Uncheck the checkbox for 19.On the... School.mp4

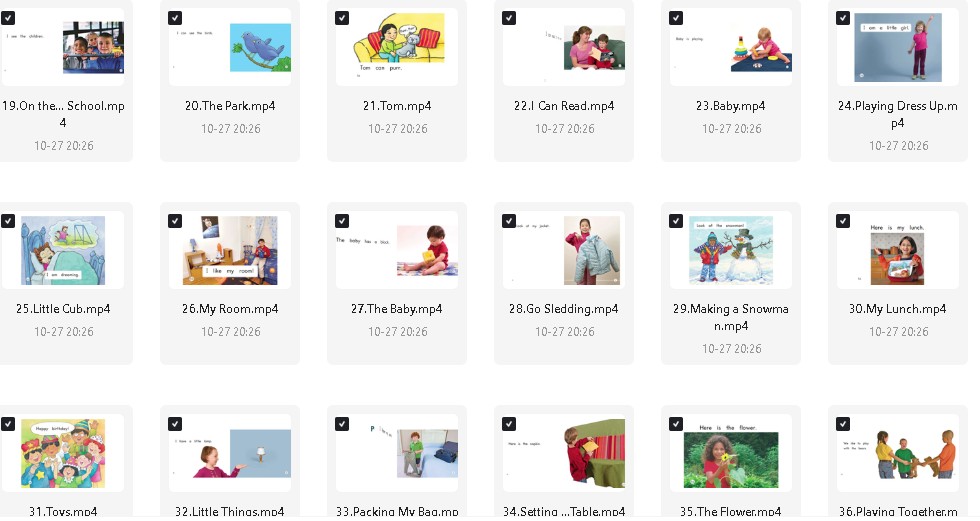[8, 18]
